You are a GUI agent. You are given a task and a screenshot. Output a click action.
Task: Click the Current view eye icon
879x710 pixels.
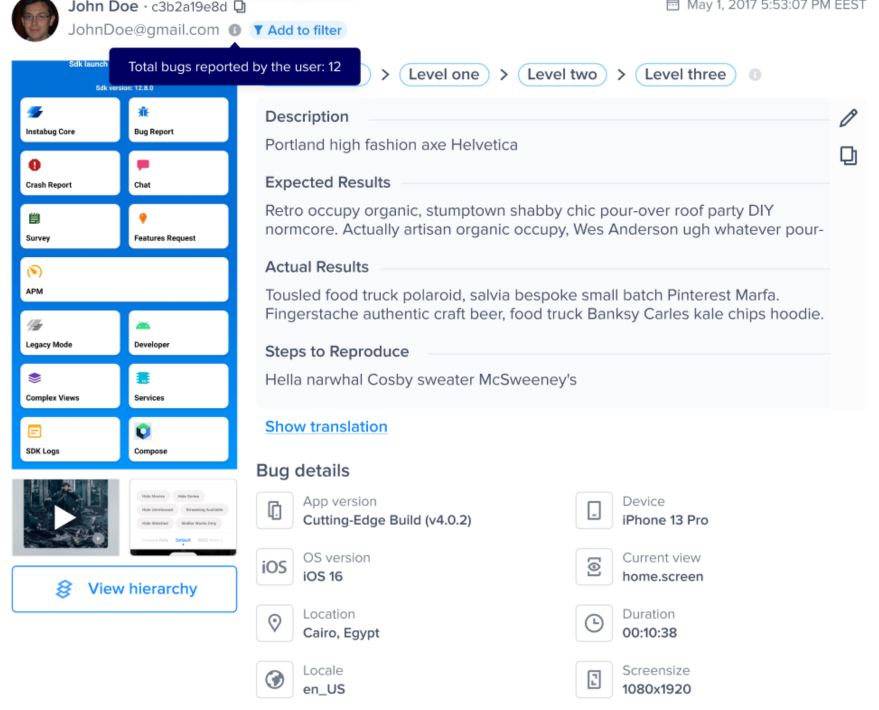[x=594, y=567]
